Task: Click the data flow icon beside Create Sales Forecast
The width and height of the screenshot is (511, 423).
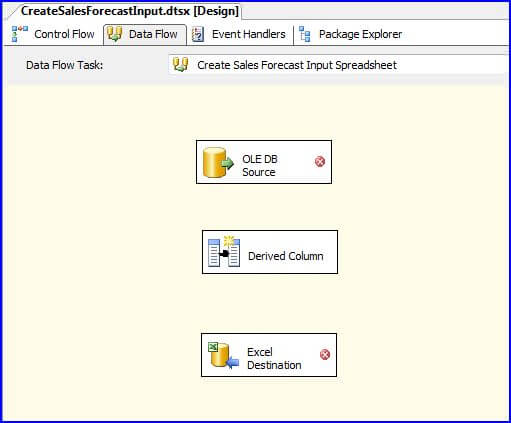Action: tap(181, 64)
